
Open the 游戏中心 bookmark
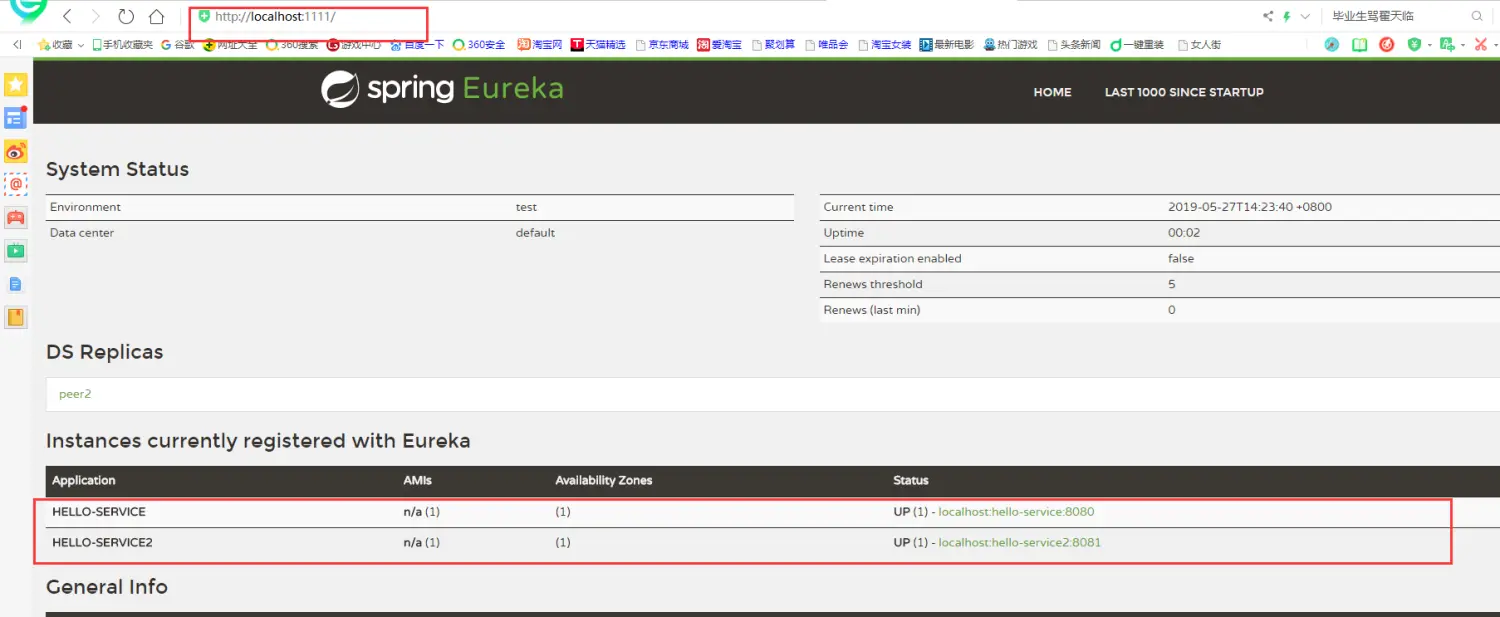pyautogui.click(x=354, y=45)
